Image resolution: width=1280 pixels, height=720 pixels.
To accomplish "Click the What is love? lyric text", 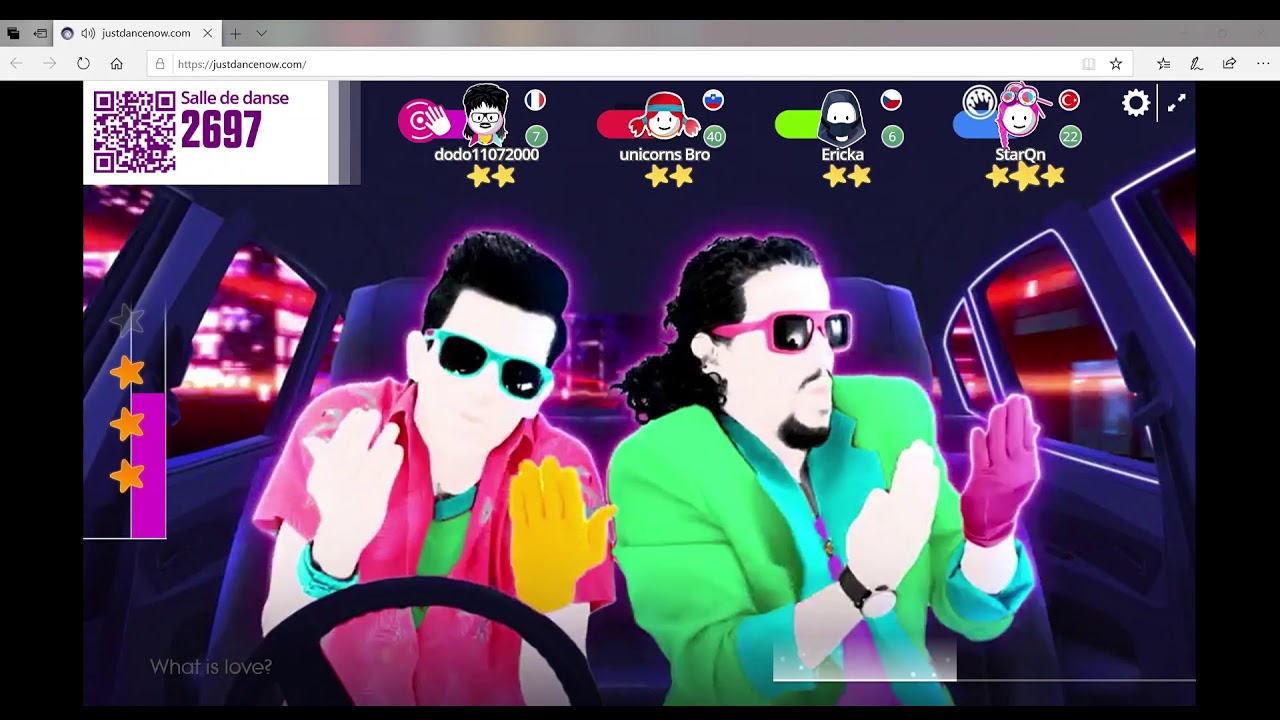I will click(211, 667).
